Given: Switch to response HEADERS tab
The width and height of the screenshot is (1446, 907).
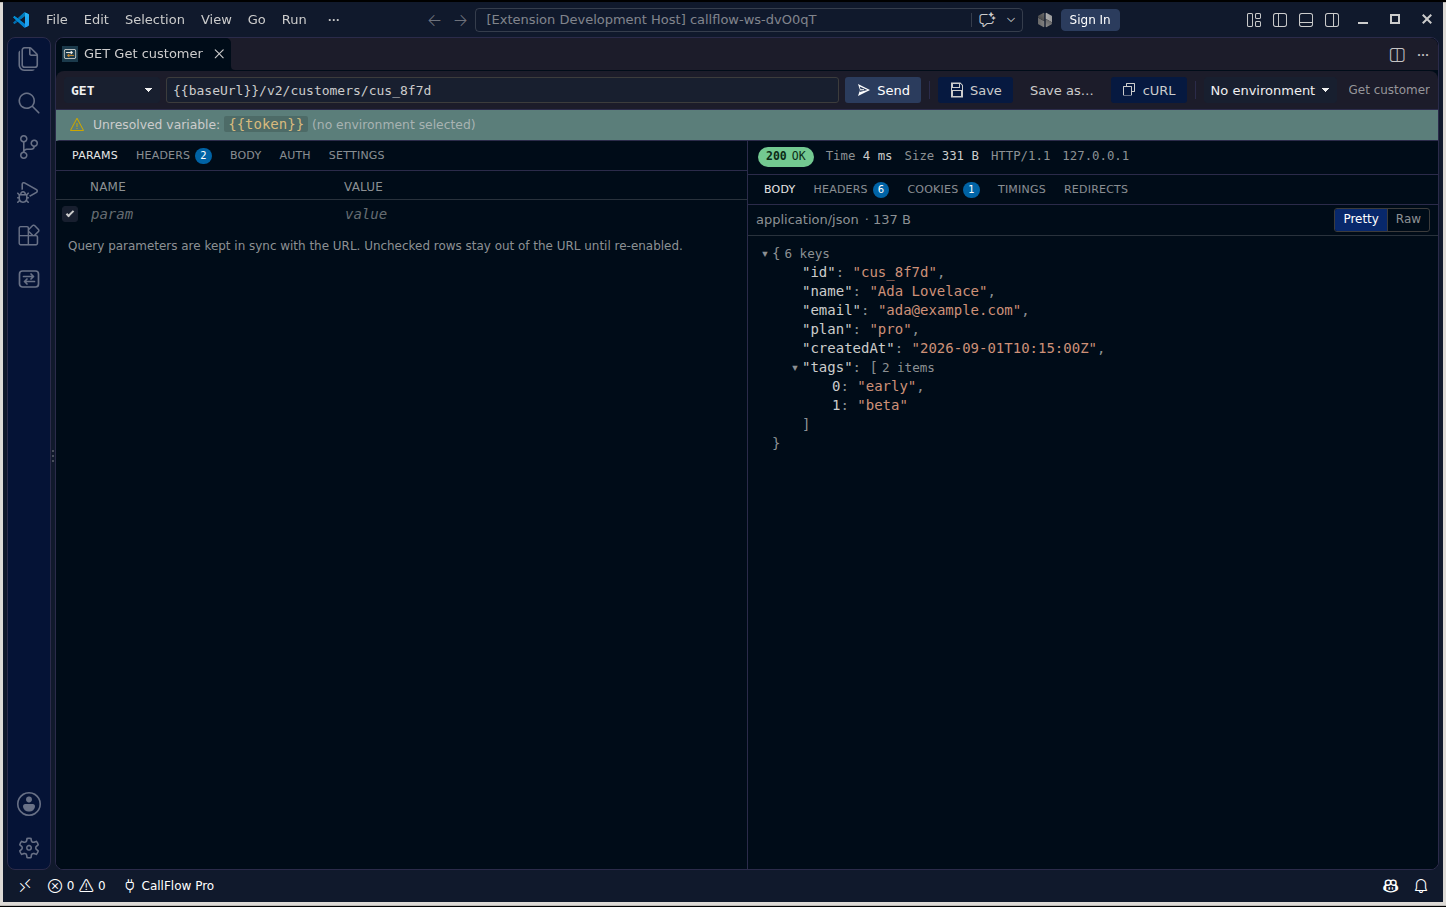Looking at the screenshot, I should (851, 189).
